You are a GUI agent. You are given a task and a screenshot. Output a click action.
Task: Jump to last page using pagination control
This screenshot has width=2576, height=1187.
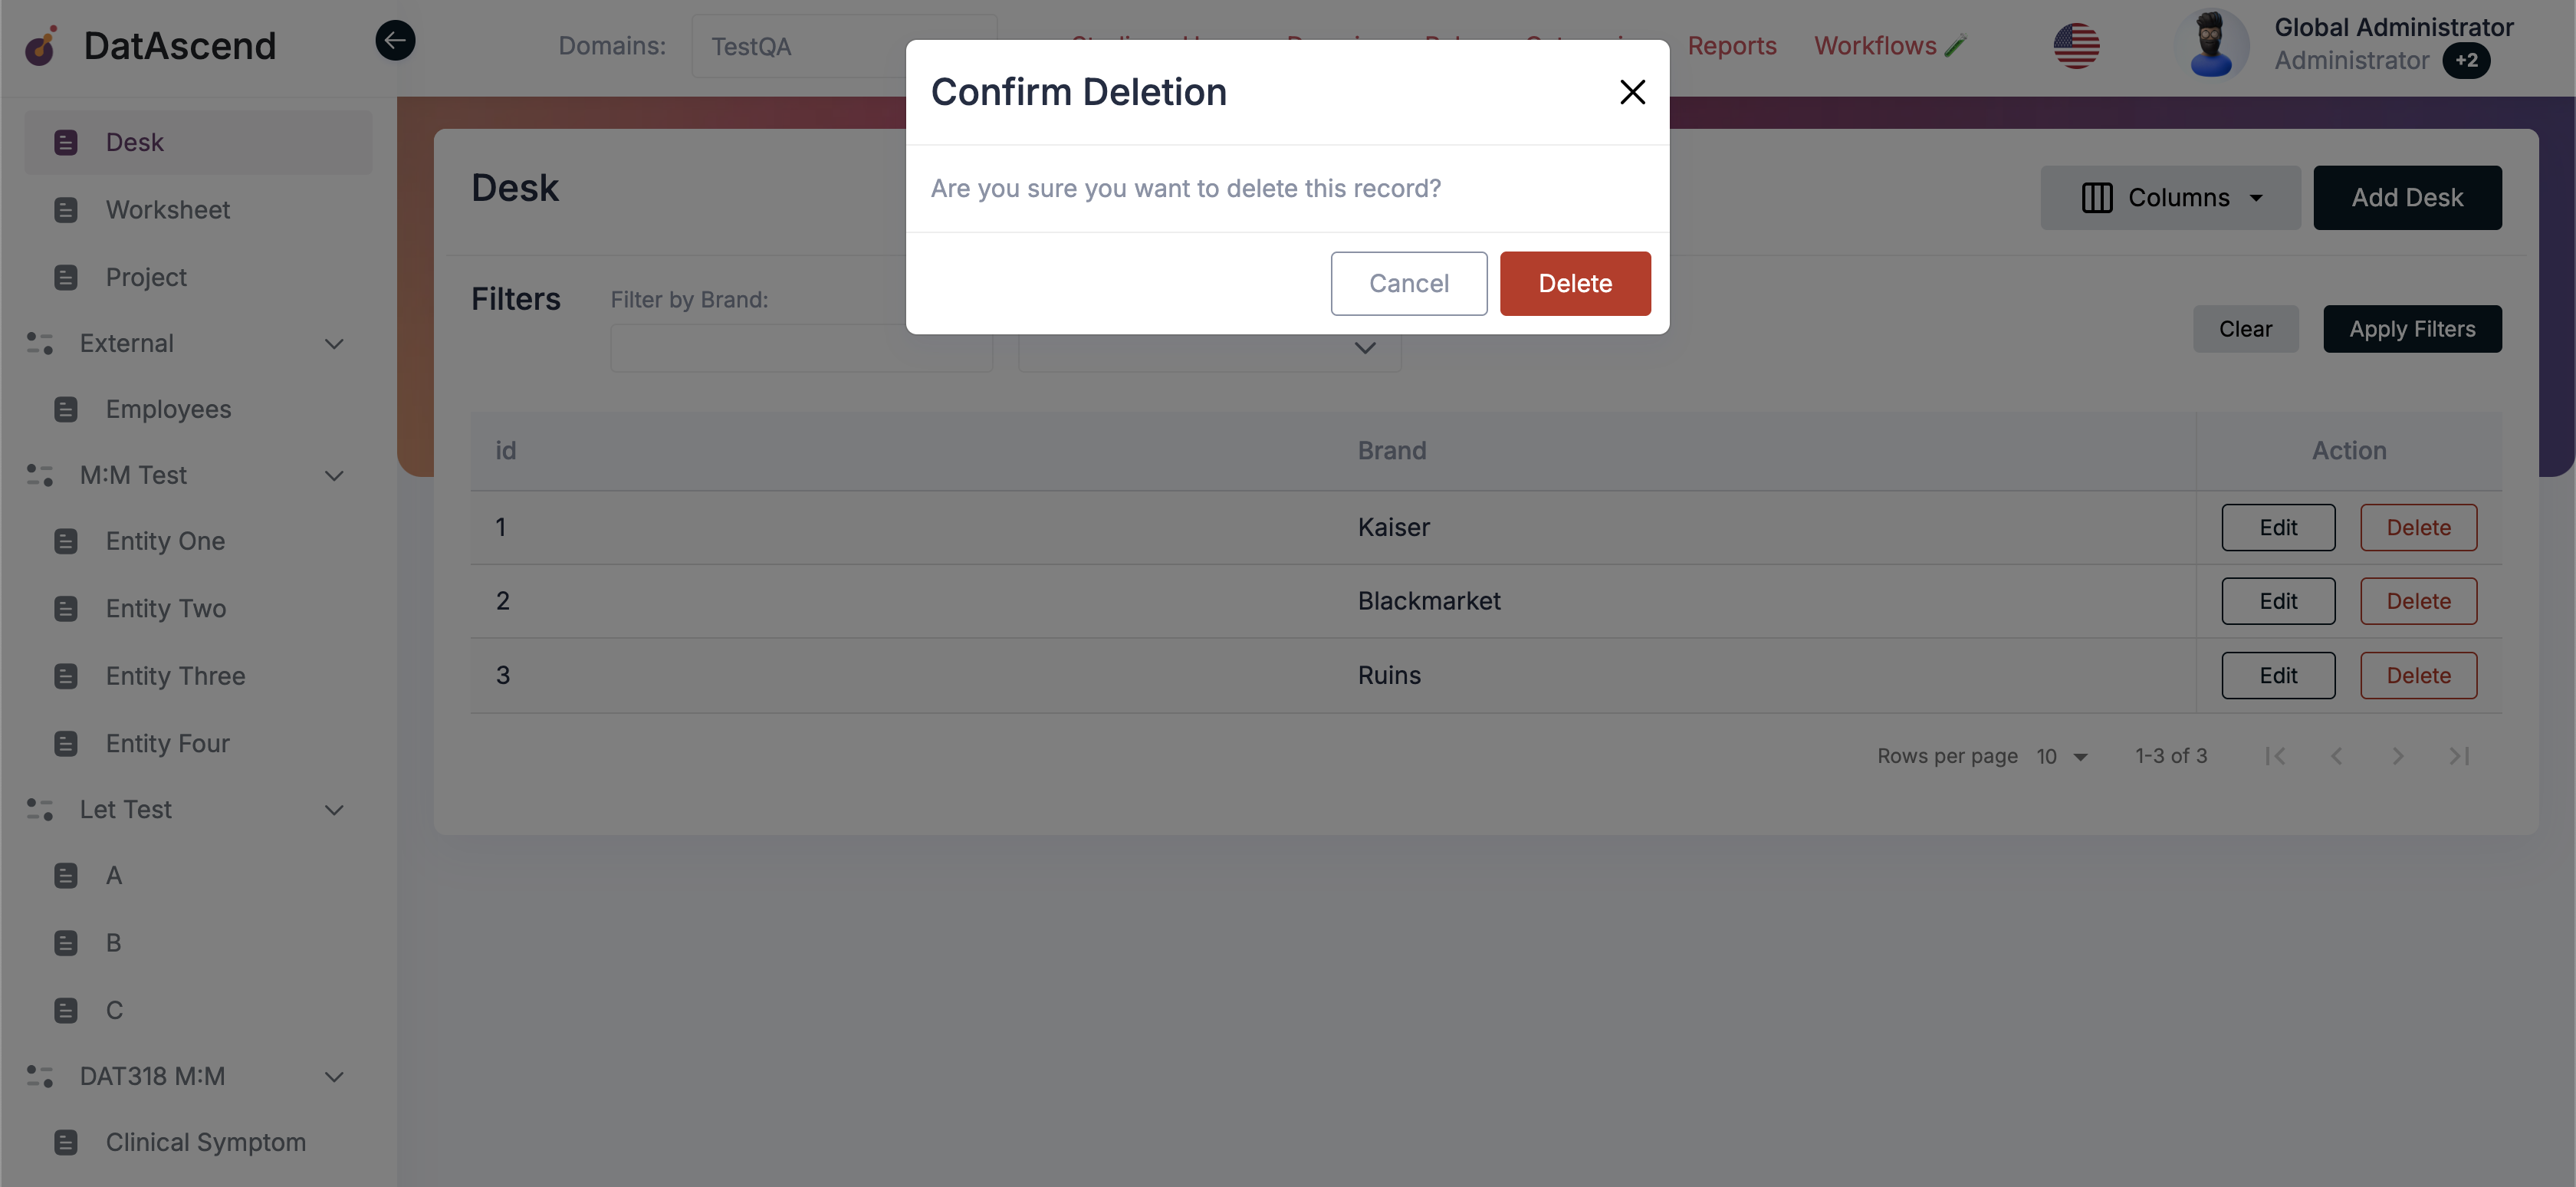(2460, 756)
